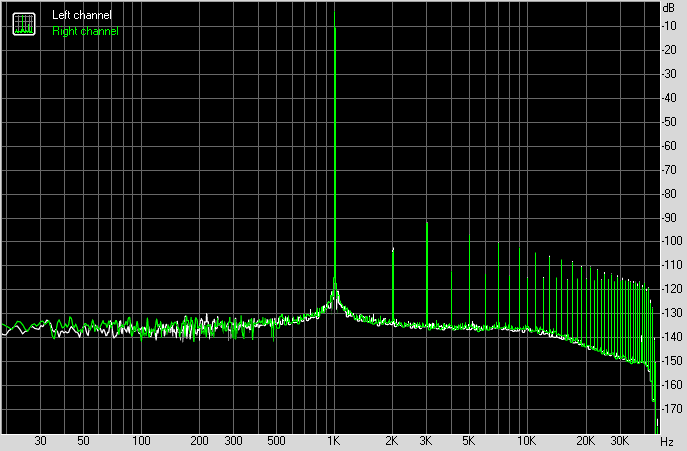This screenshot has width=687, height=451.
Task: Click the -40 dB scale label
Action: (x=669, y=98)
